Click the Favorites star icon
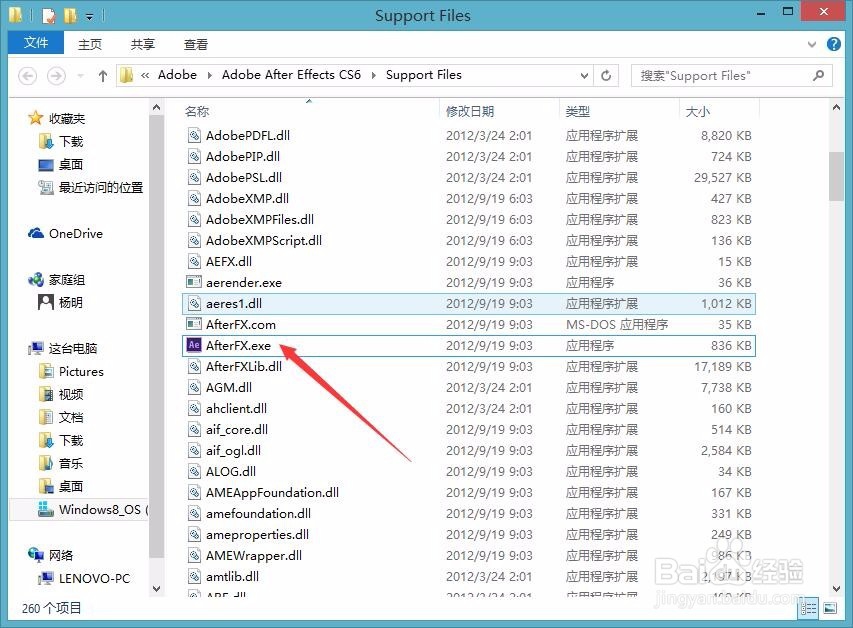 coord(36,118)
